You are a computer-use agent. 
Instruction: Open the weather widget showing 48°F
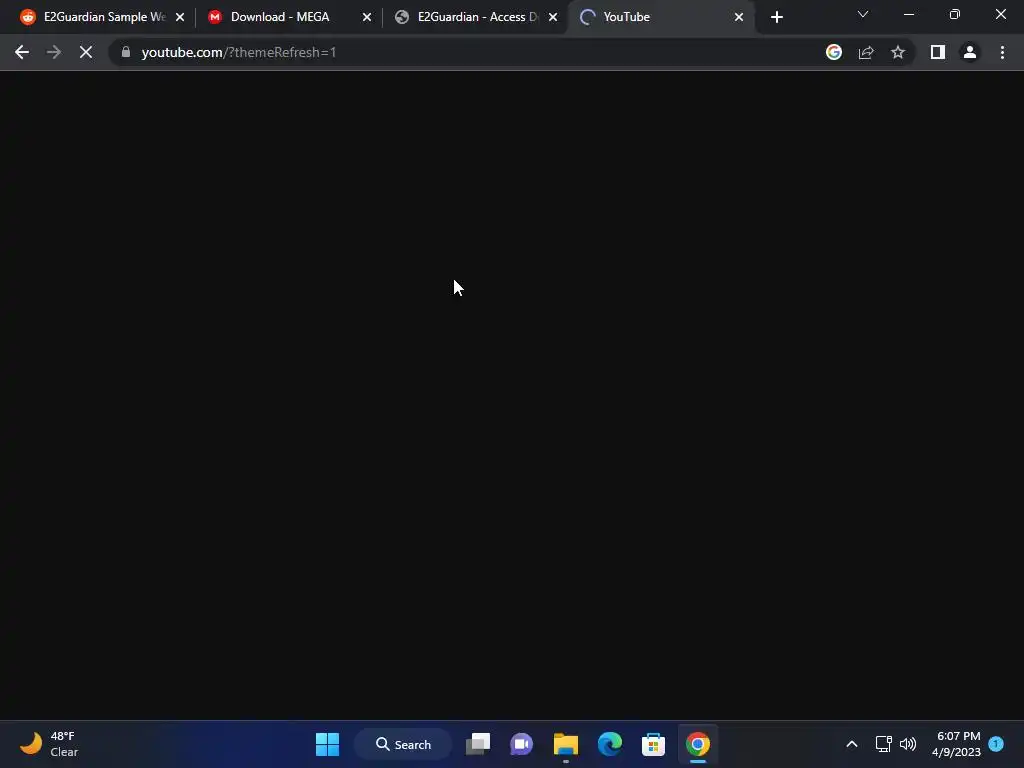point(48,744)
